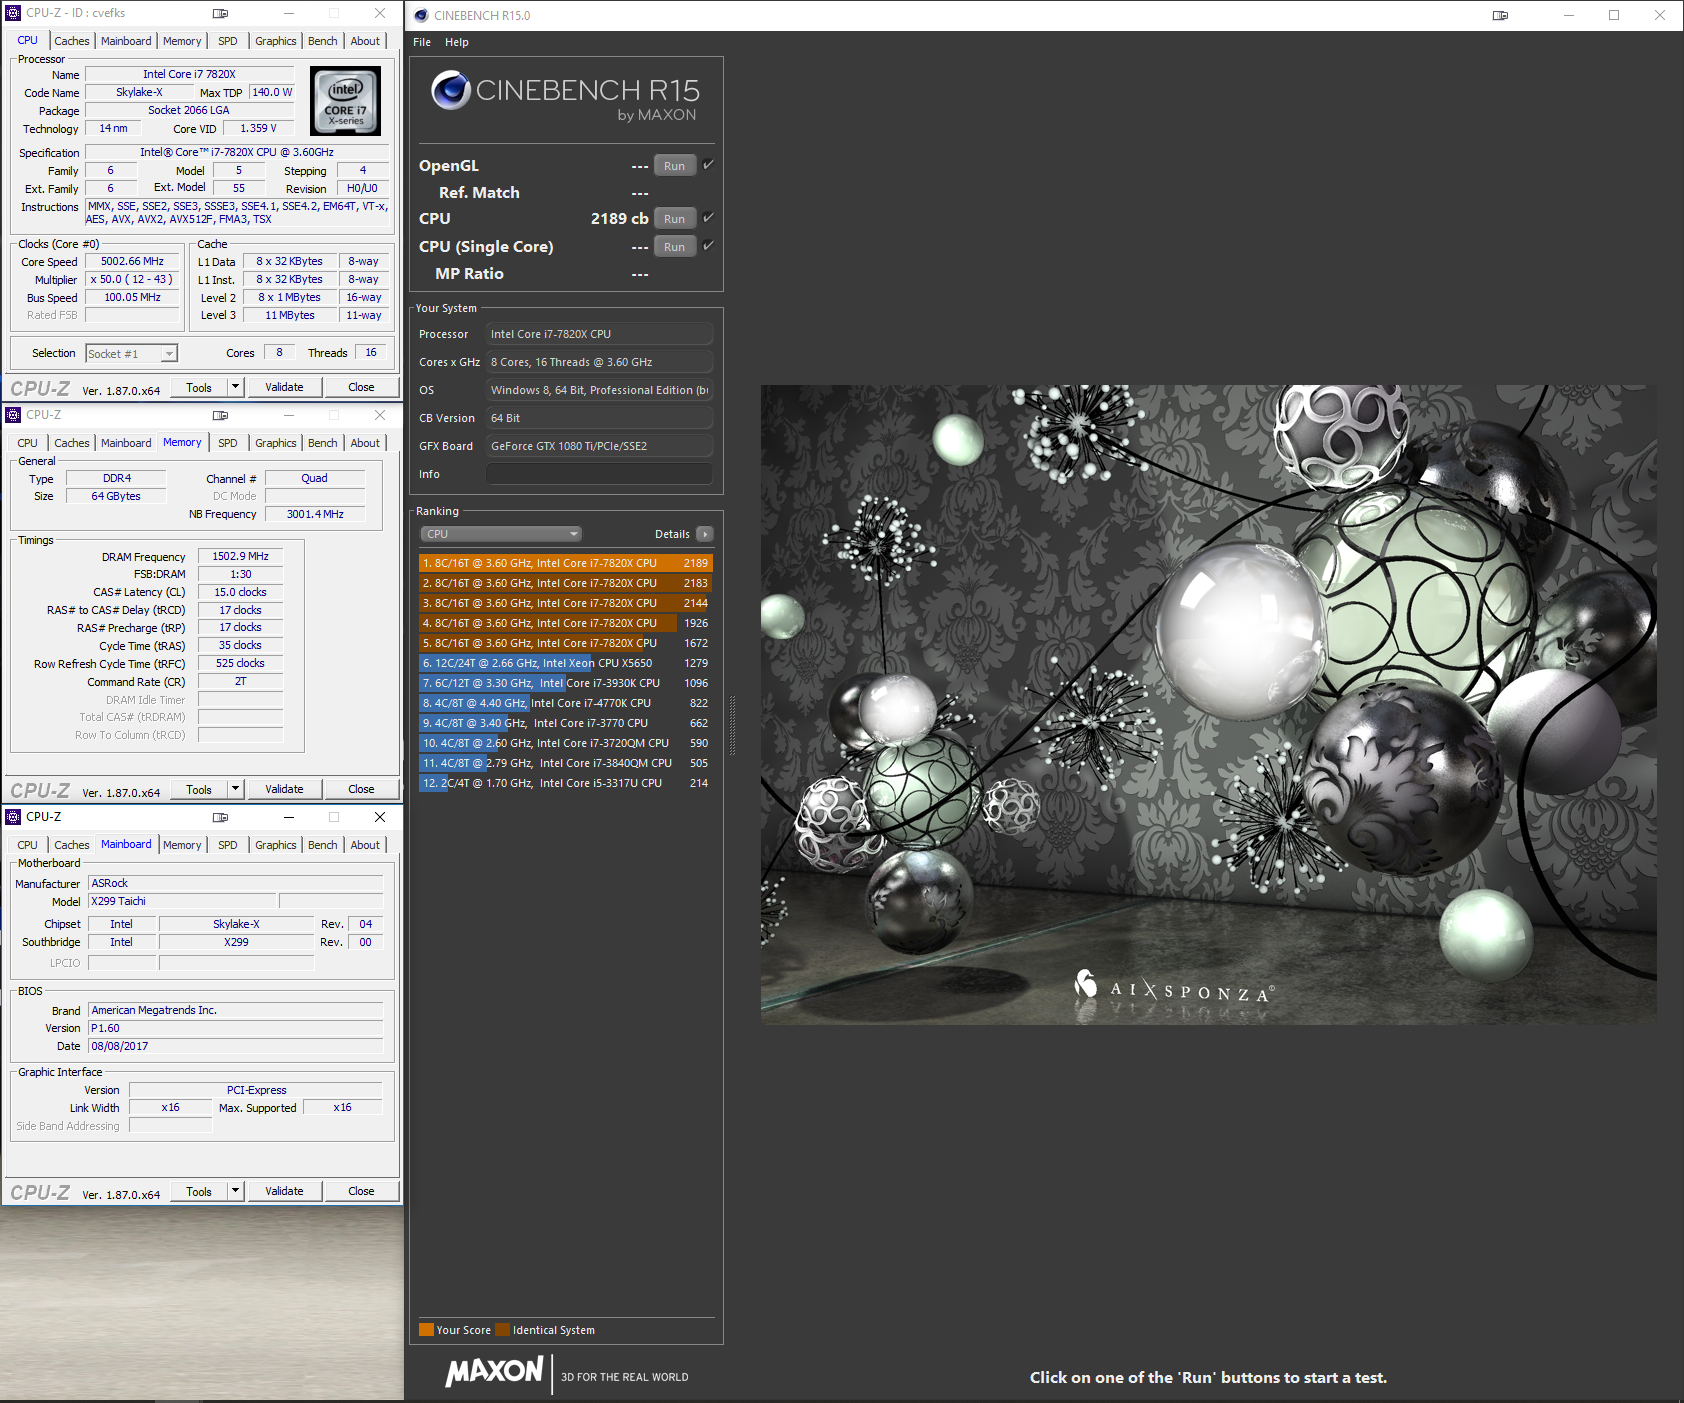Open Graphics tab in CPU-Z Mainboard window
The image size is (1684, 1403).
(x=275, y=845)
